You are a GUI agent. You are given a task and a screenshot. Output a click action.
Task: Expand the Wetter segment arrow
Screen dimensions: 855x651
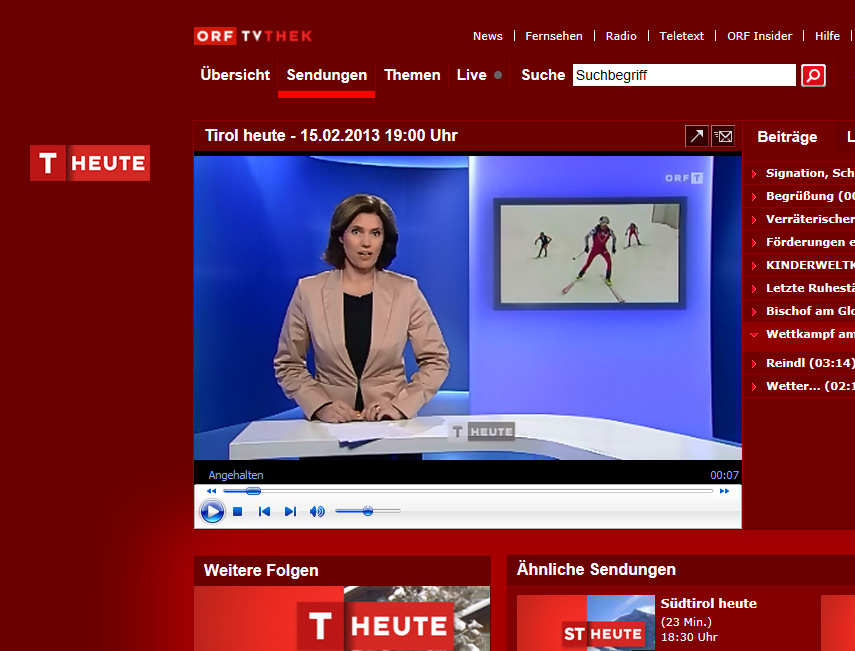754,387
